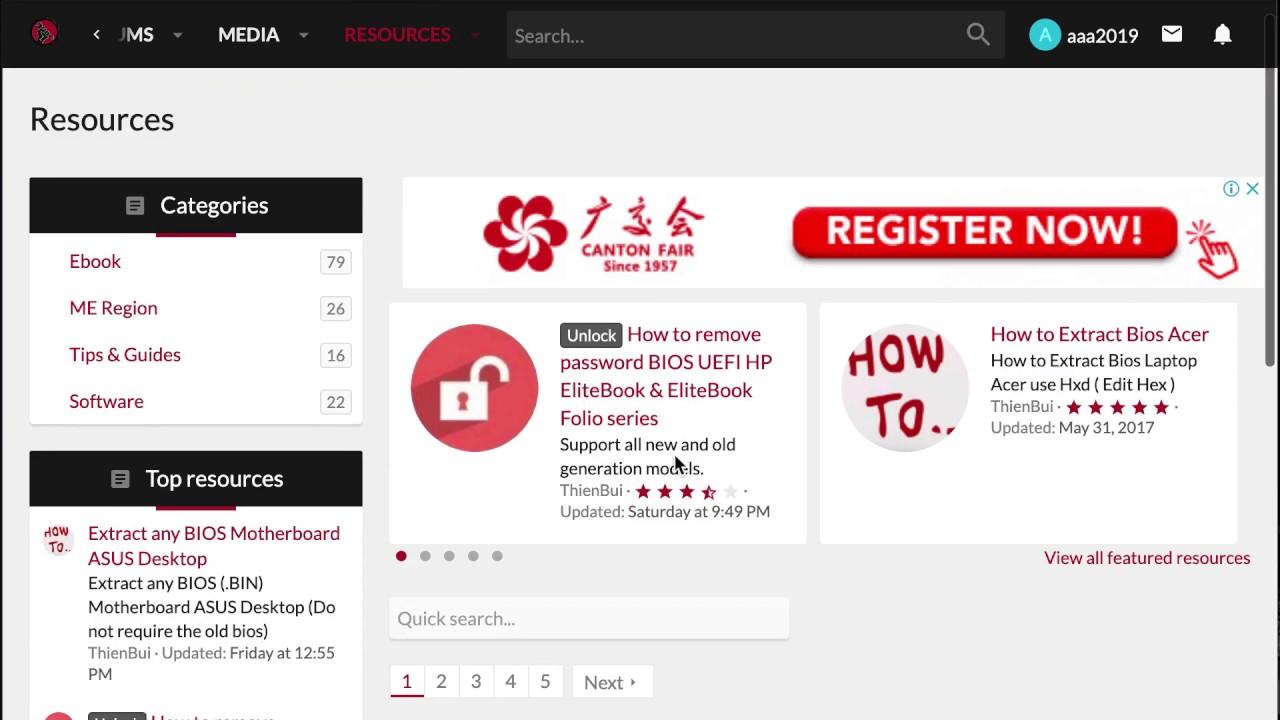Open the MEDIA menu
This screenshot has height=720, width=1280.
click(x=249, y=35)
